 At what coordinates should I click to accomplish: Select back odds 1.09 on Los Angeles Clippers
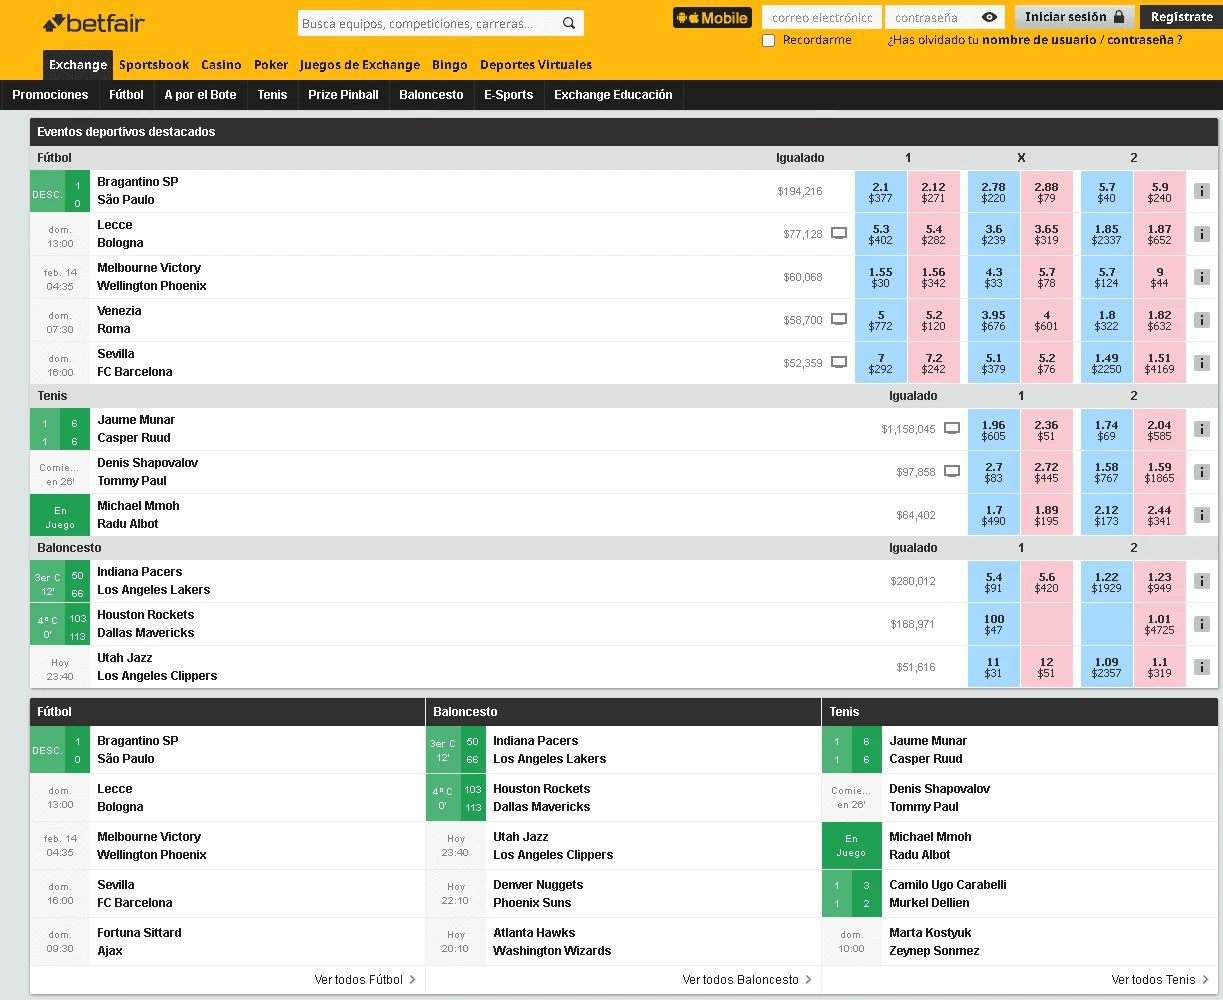tap(1106, 668)
